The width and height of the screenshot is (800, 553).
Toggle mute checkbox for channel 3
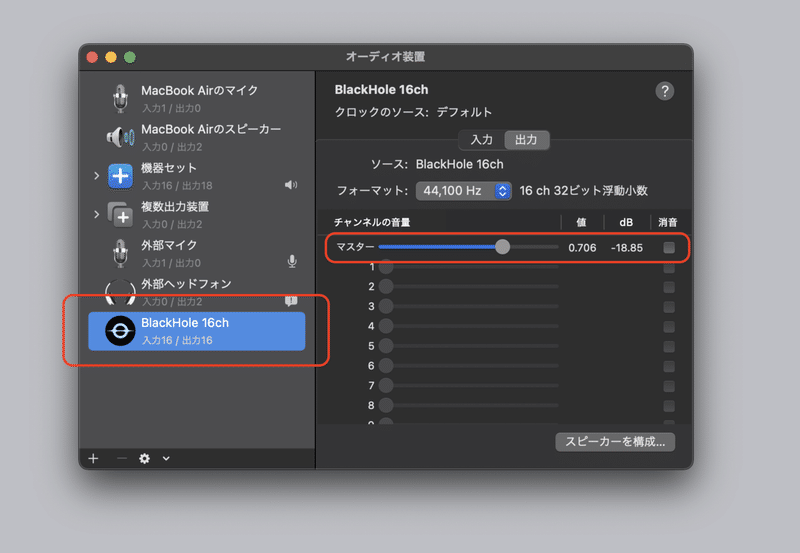[669, 307]
